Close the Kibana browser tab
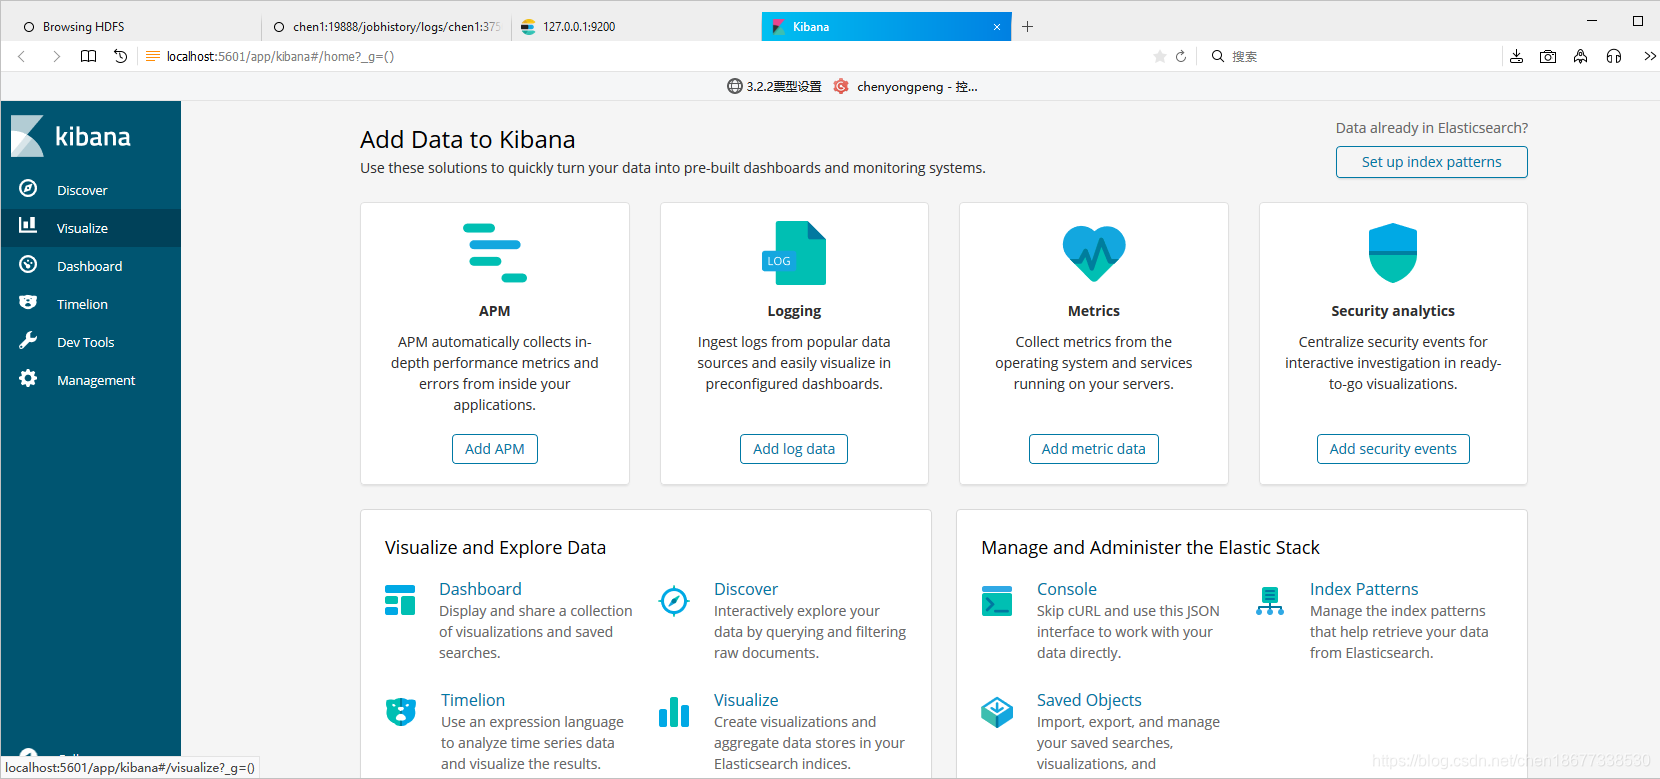 (997, 27)
